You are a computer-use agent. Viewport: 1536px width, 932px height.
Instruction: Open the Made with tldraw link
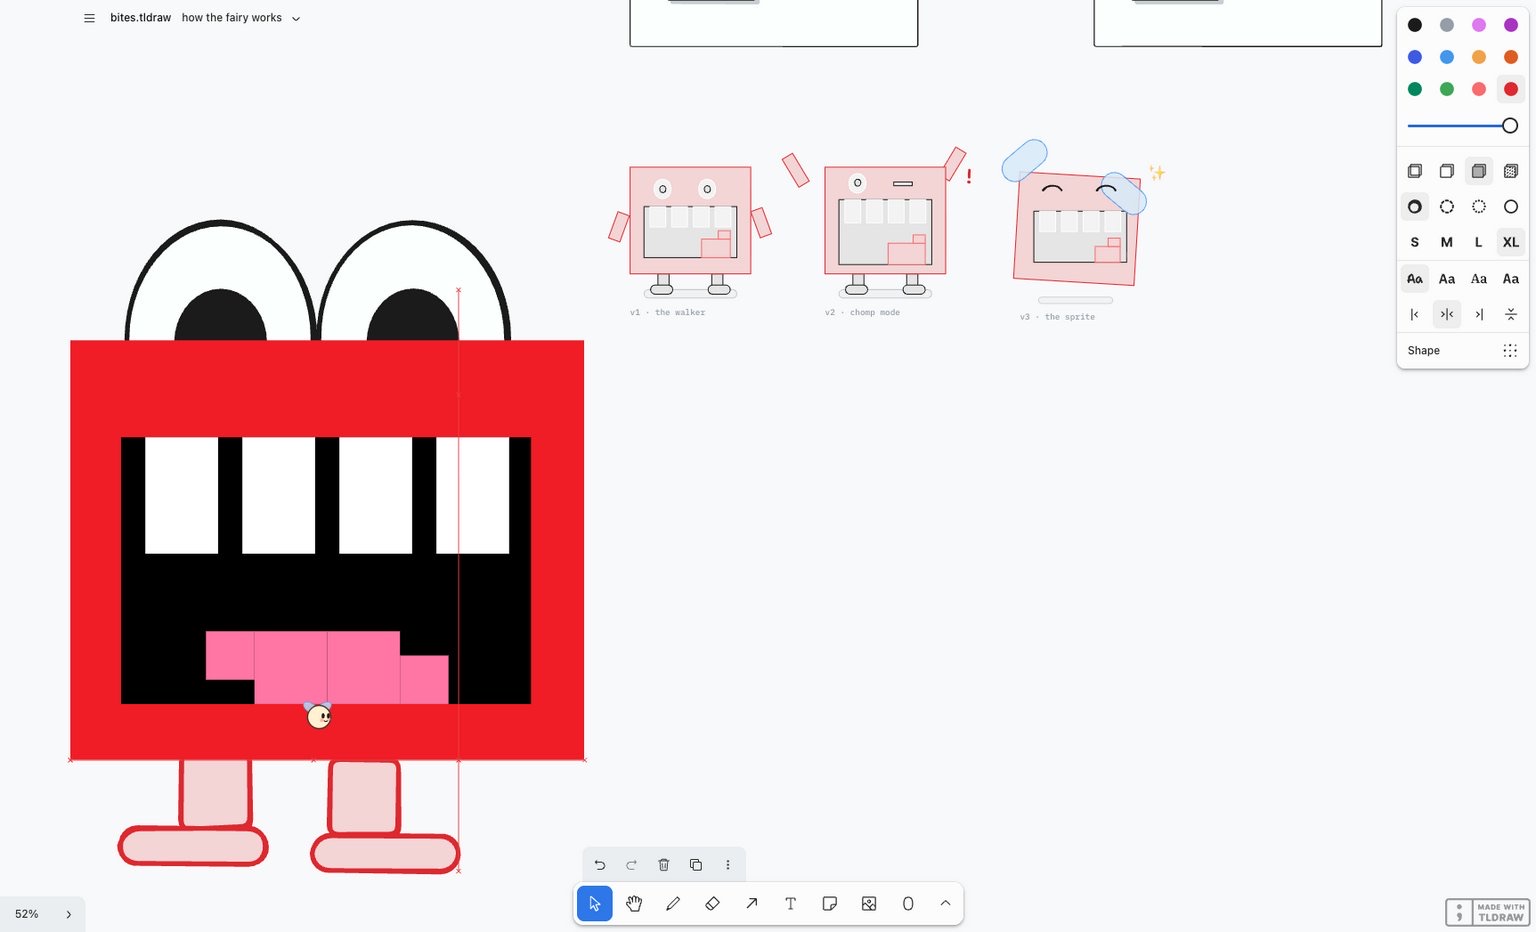1488,912
